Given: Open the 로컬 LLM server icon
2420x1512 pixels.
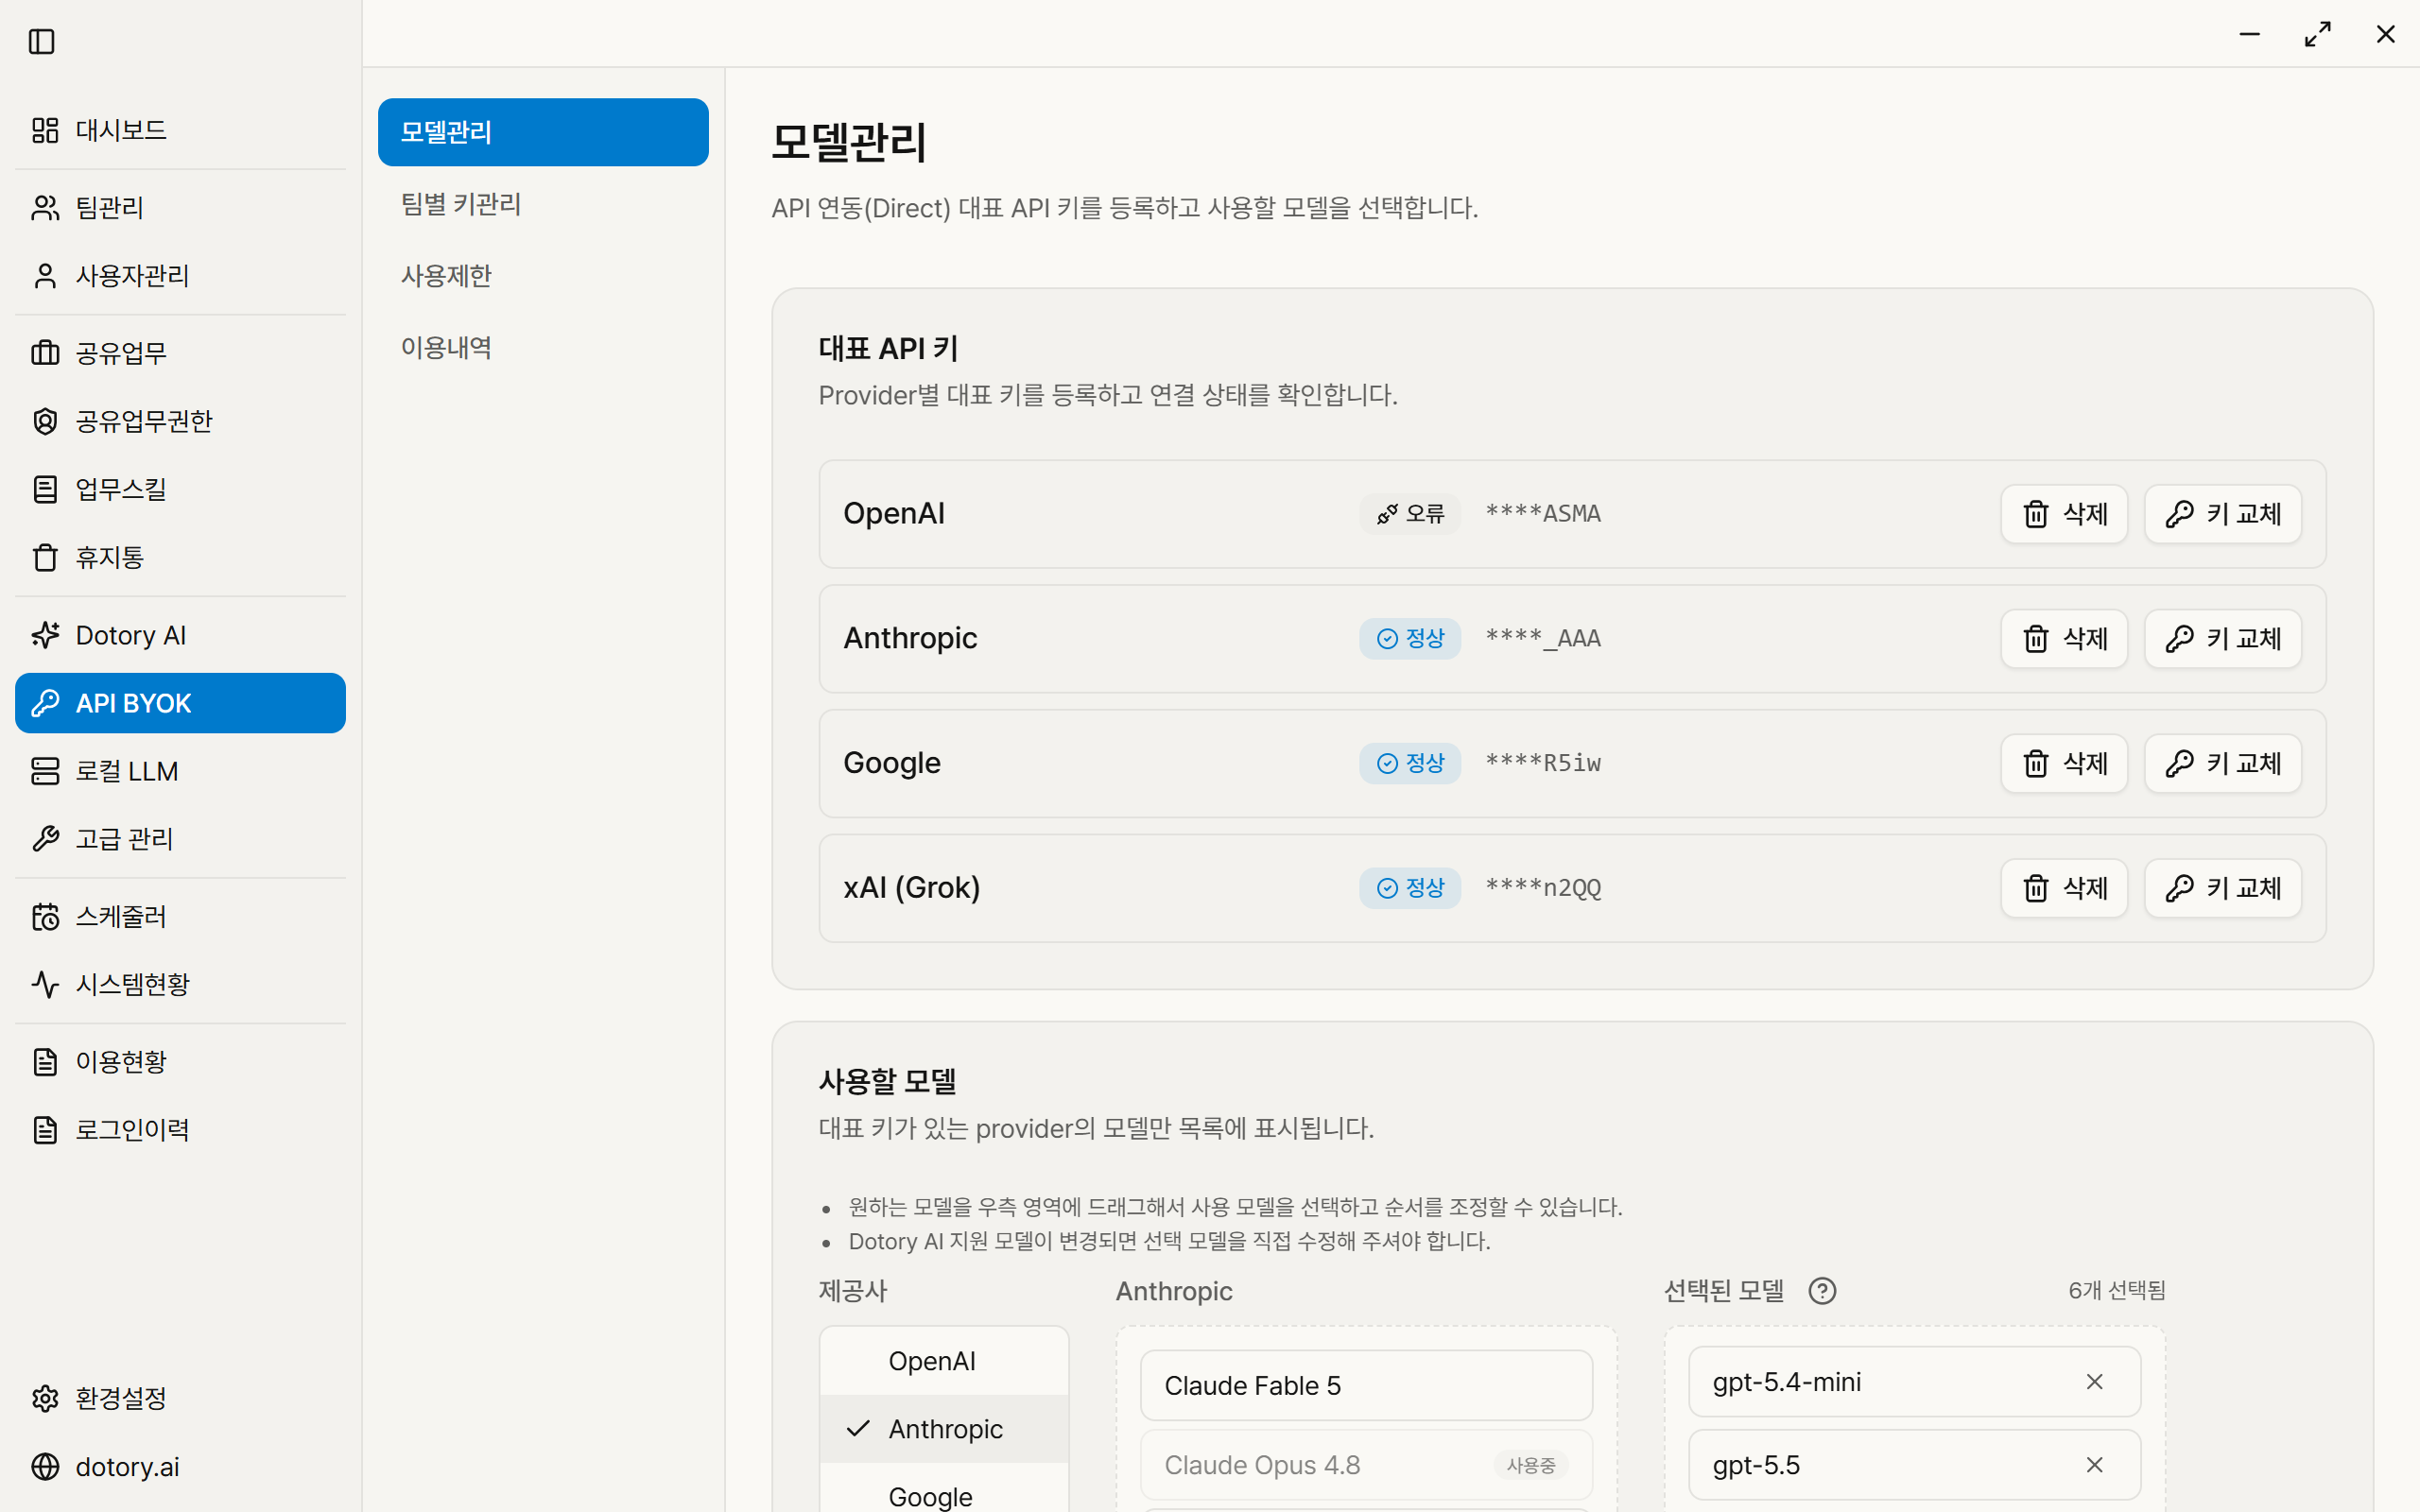Looking at the screenshot, I should pos(45,771).
